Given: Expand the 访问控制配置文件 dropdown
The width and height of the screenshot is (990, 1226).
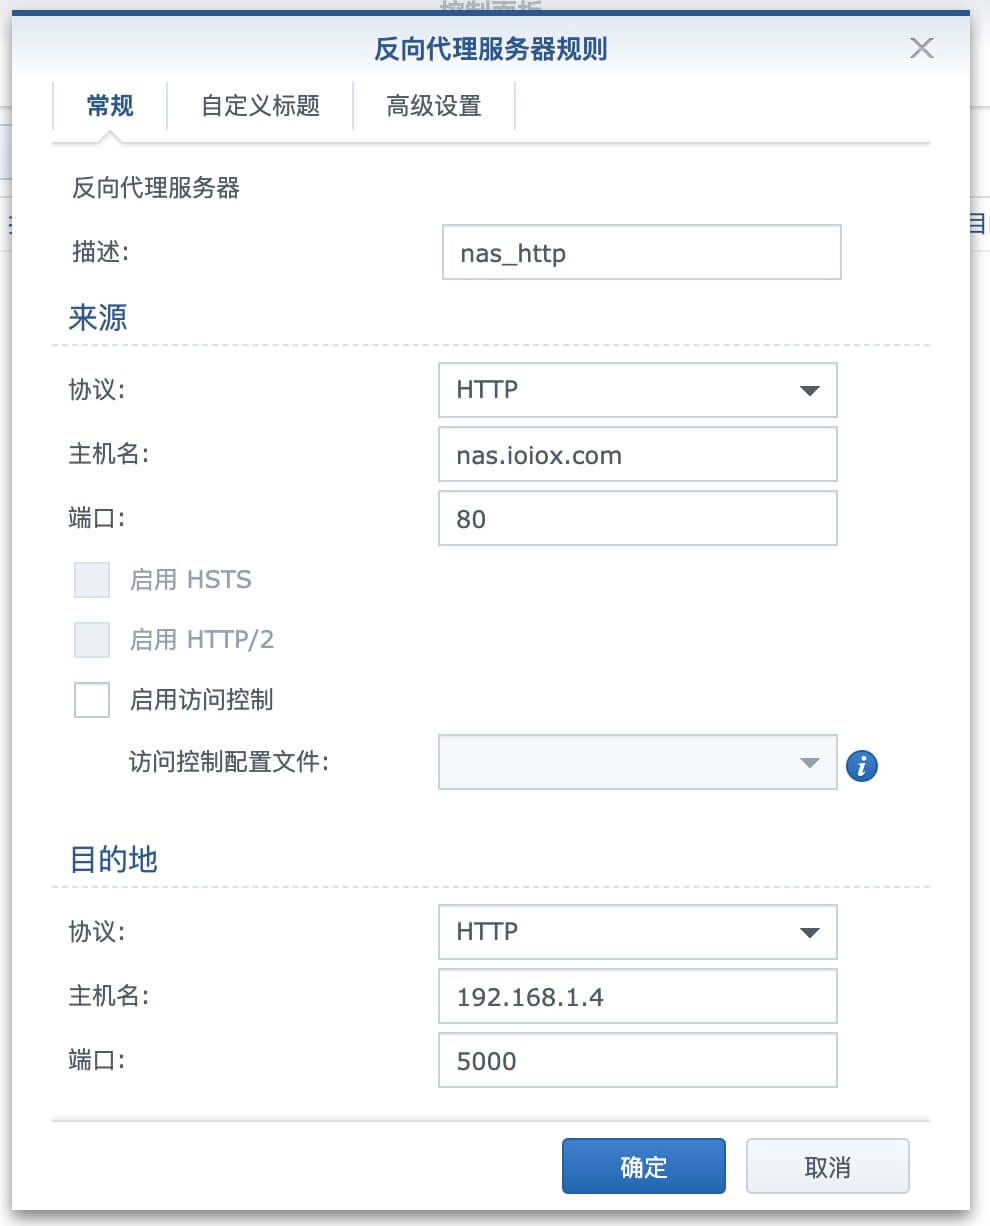Looking at the screenshot, I should coord(637,763).
